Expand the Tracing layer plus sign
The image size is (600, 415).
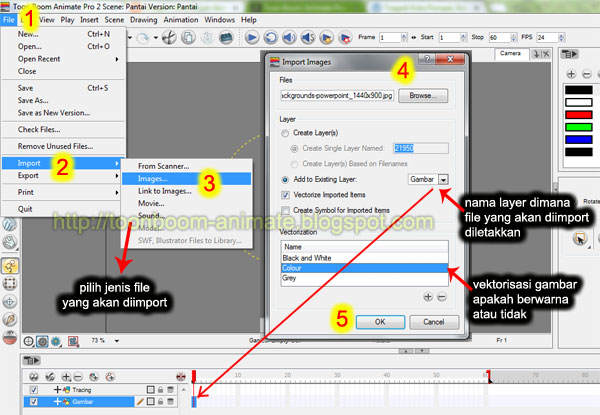pyautogui.click(x=57, y=390)
